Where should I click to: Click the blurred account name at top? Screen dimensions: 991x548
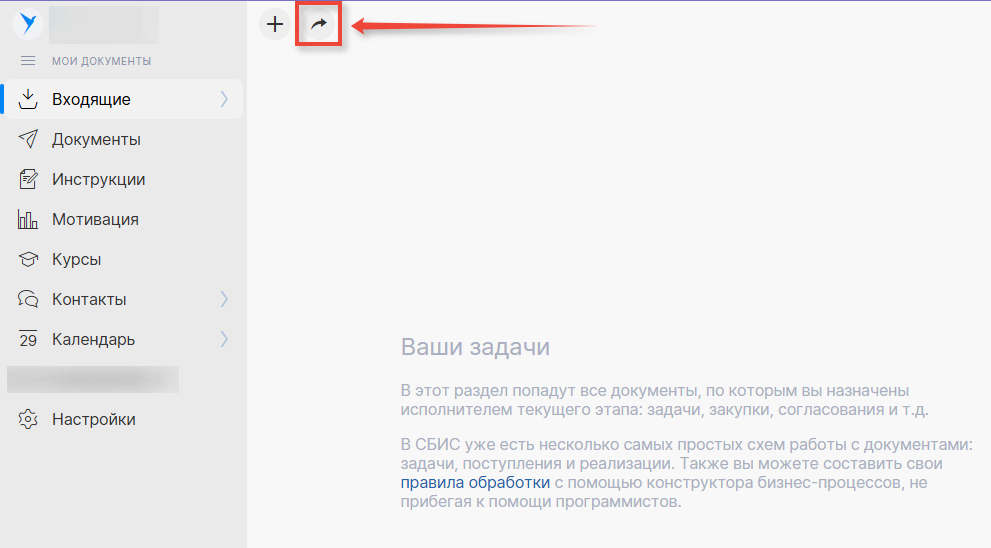[103, 23]
